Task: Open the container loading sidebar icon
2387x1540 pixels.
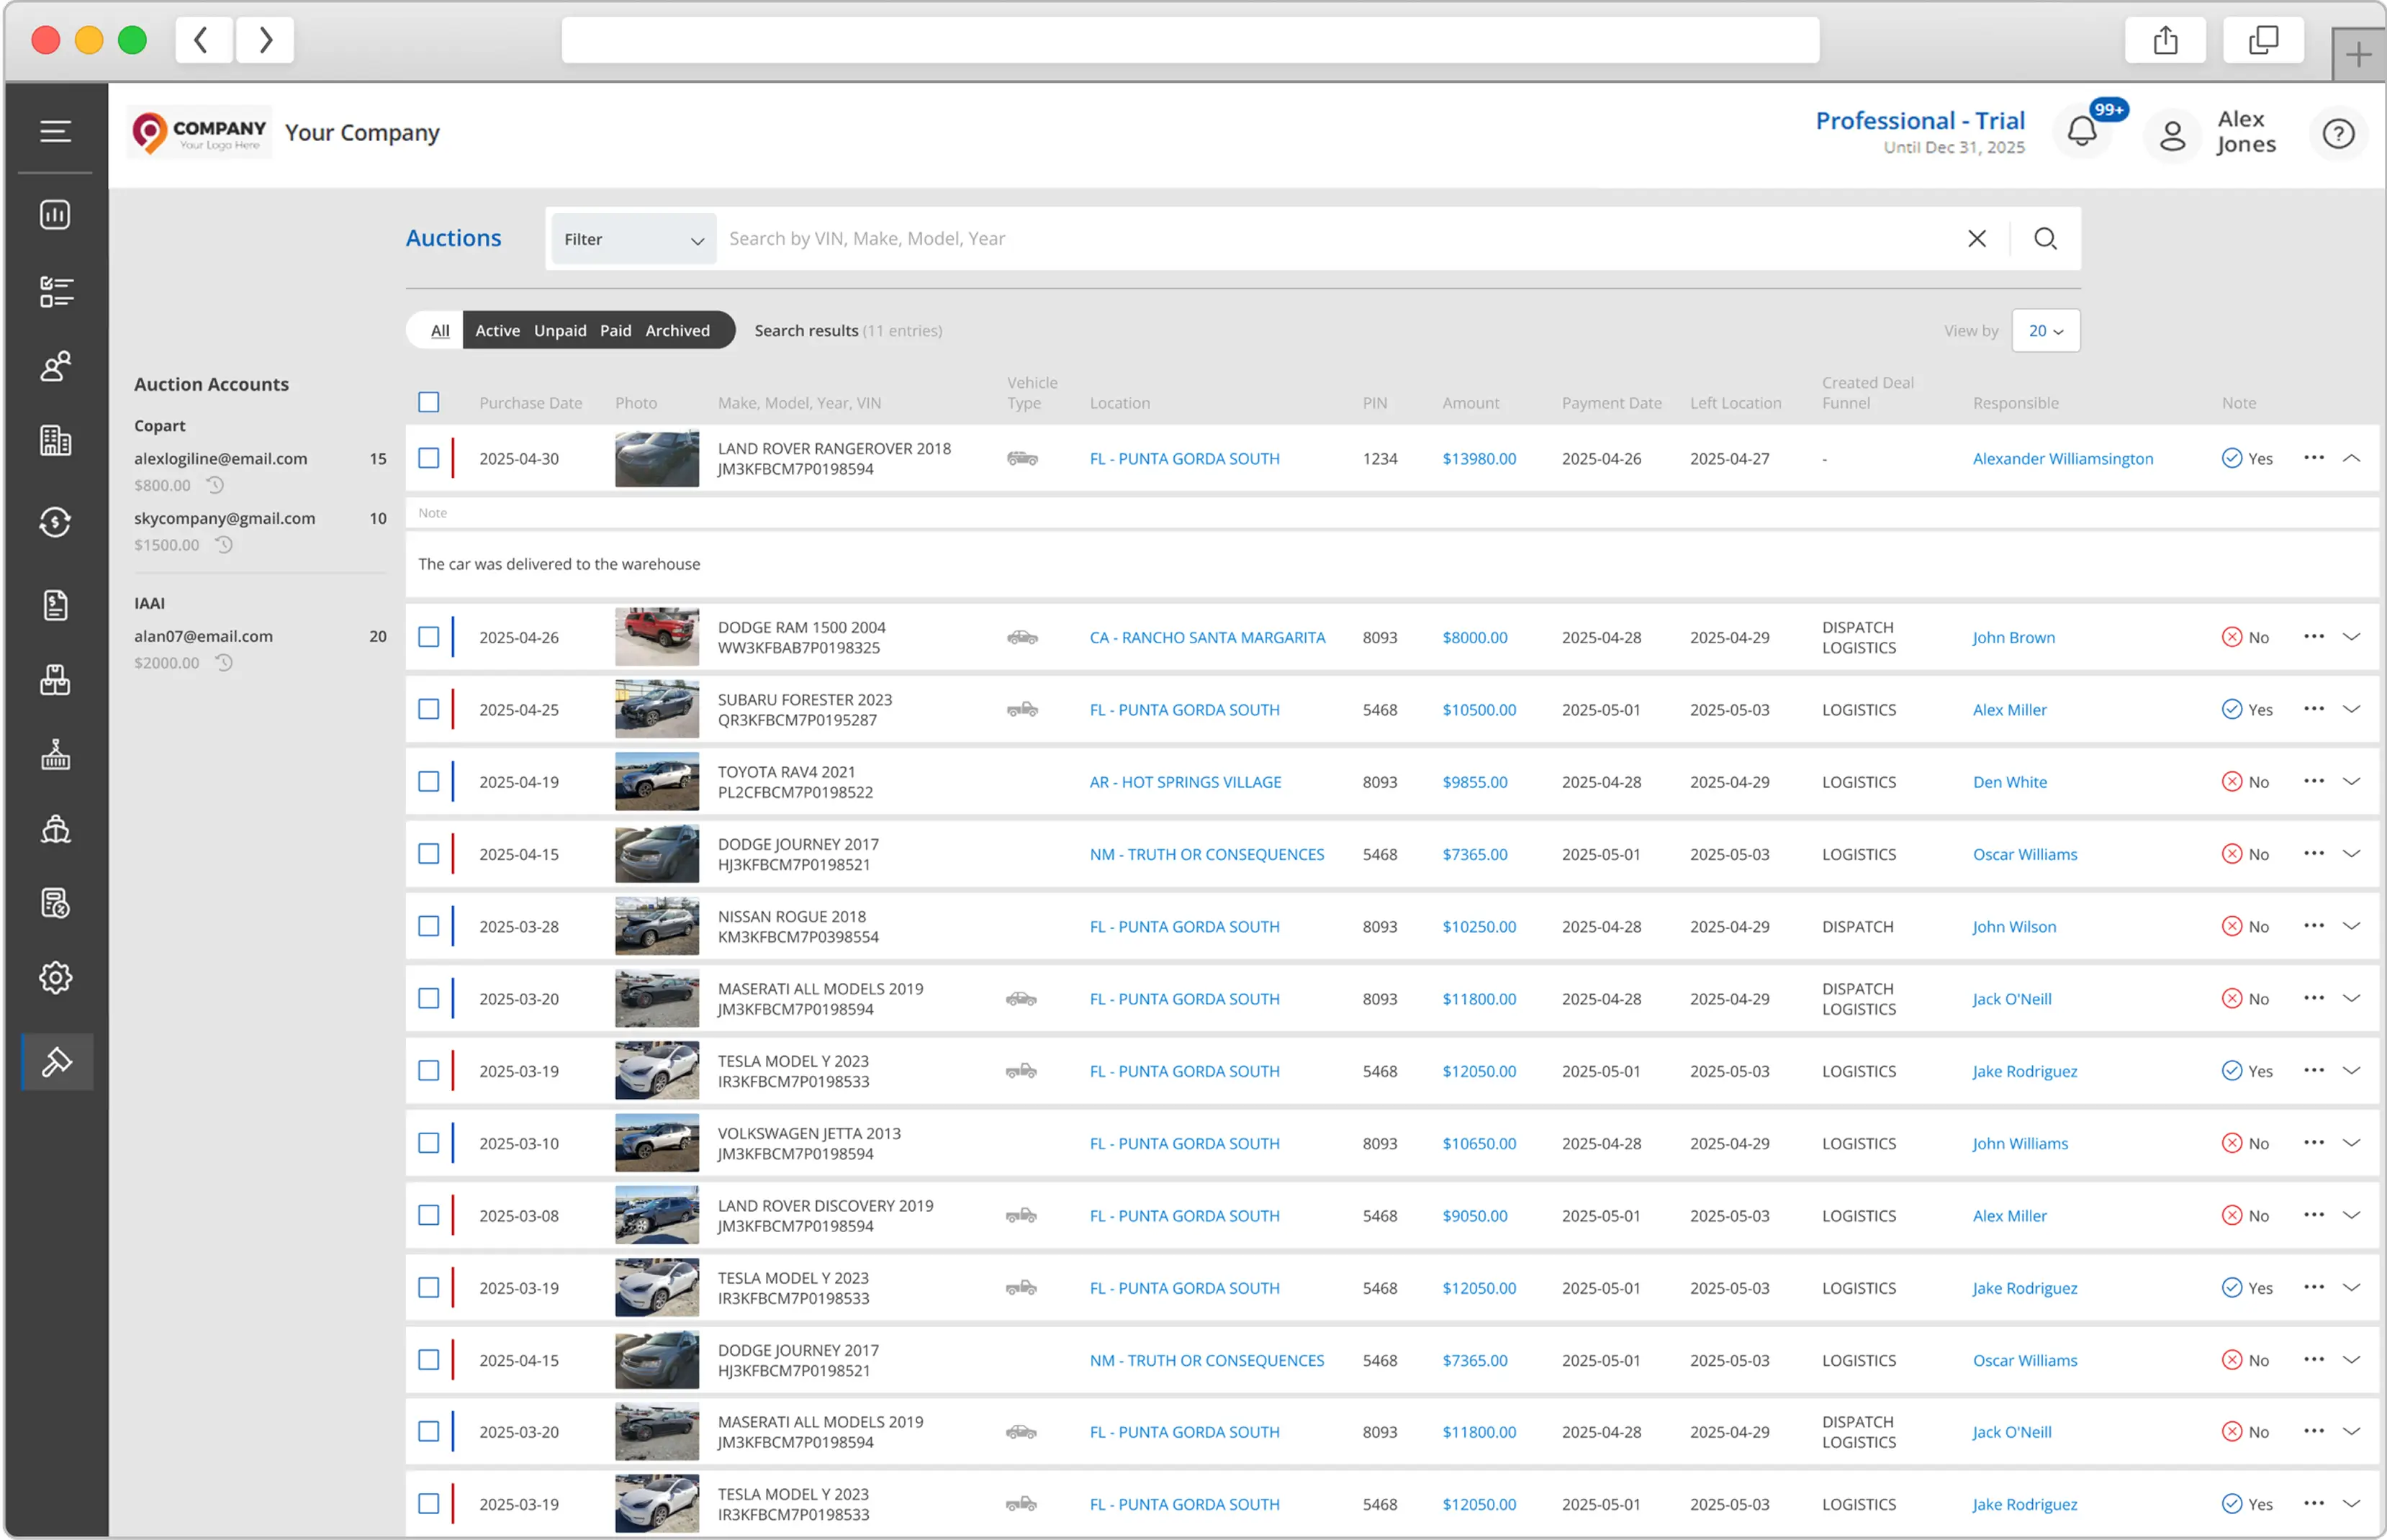Action: [x=55, y=755]
